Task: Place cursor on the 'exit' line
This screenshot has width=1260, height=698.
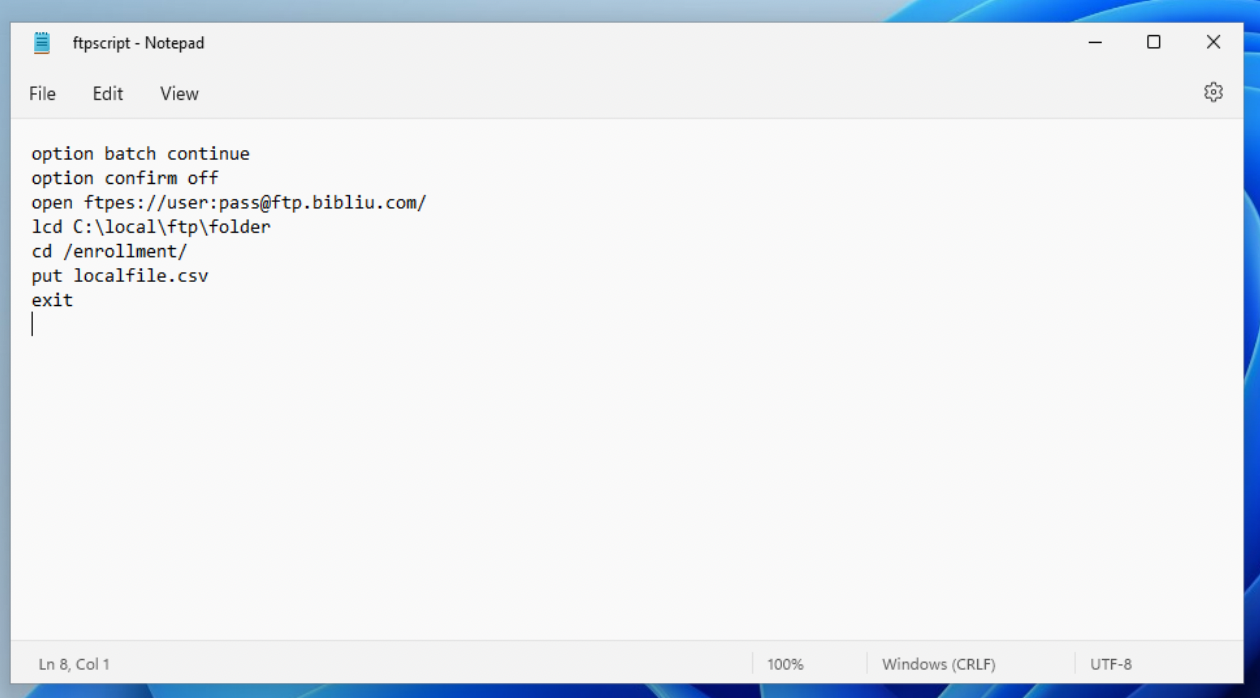Action: point(52,300)
